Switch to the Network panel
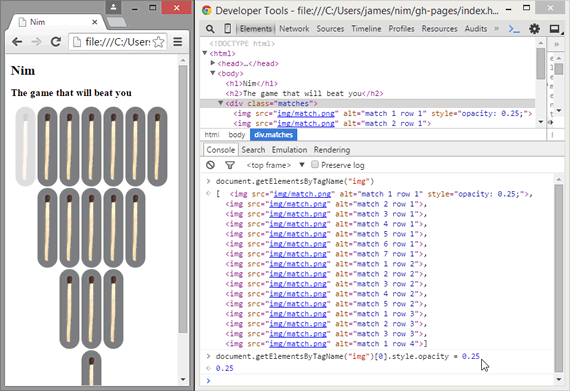The width and height of the screenshot is (570, 391). [294, 29]
